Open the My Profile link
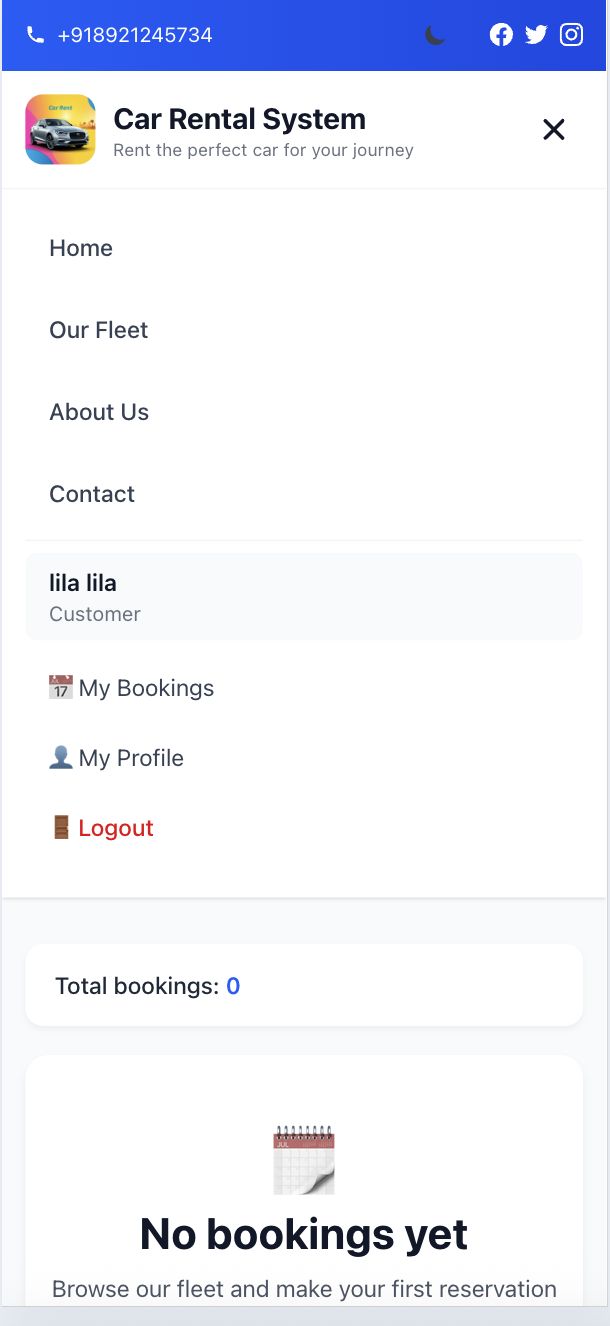The image size is (610, 1326). [x=131, y=758]
